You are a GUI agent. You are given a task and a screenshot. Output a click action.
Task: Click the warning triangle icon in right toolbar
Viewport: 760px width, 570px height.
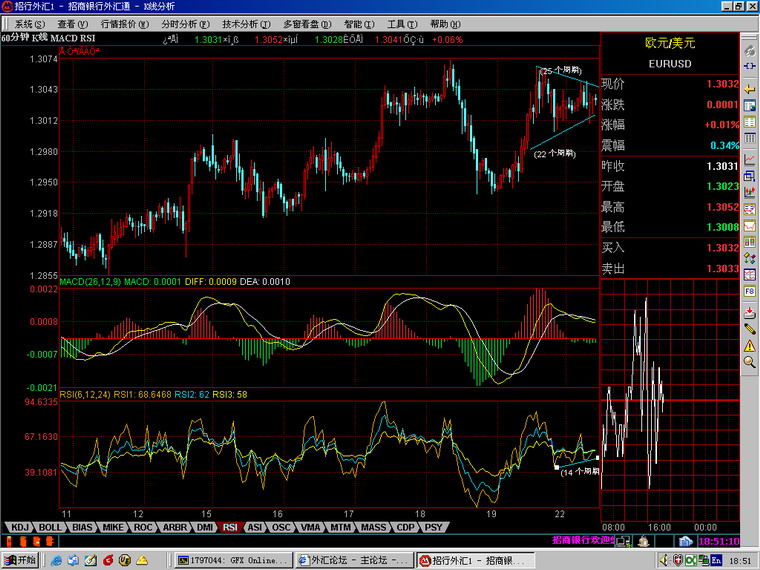(749, 346)
